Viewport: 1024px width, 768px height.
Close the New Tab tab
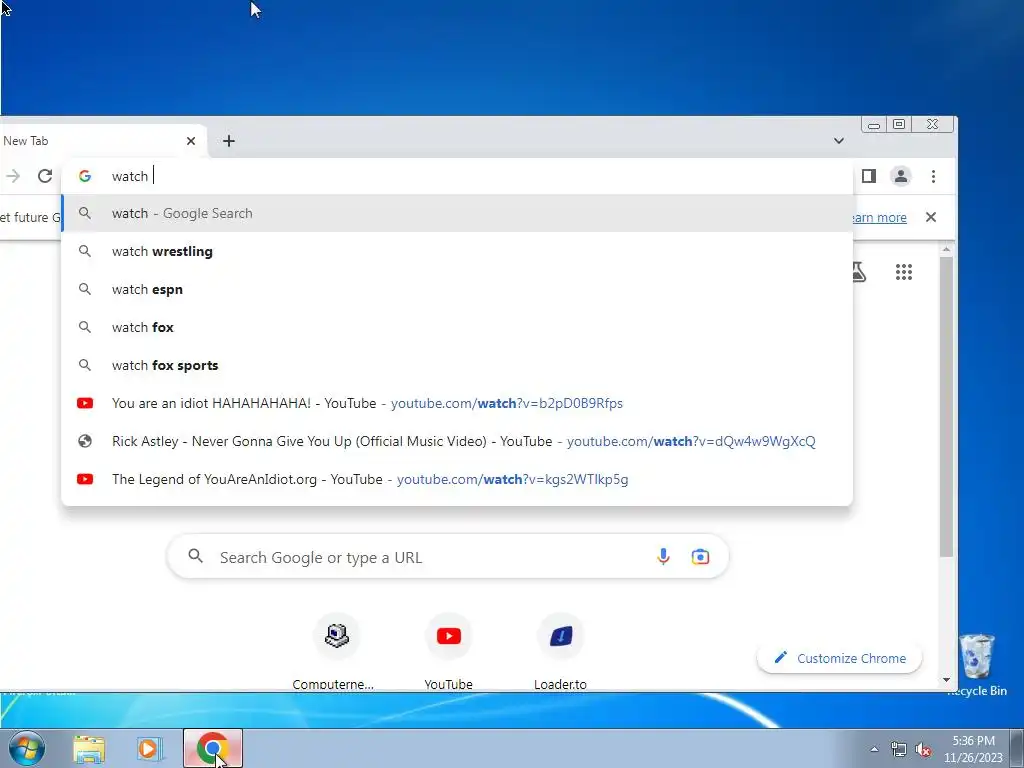[191, 141]
